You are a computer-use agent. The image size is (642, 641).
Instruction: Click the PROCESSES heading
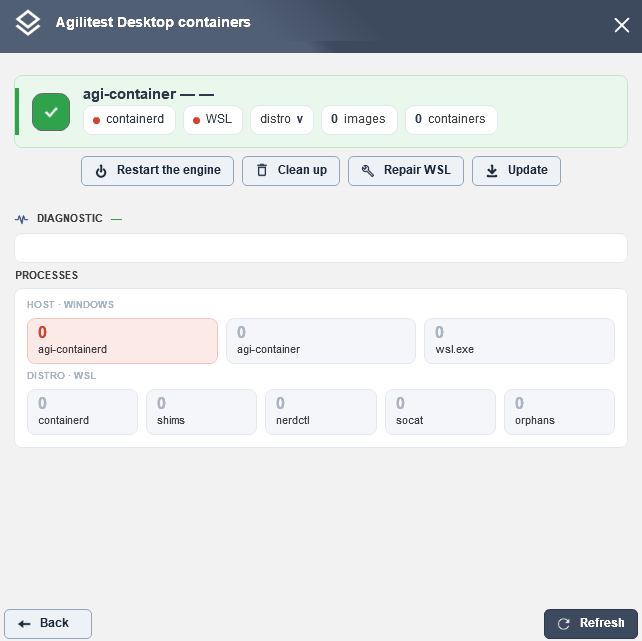point(47,275)
